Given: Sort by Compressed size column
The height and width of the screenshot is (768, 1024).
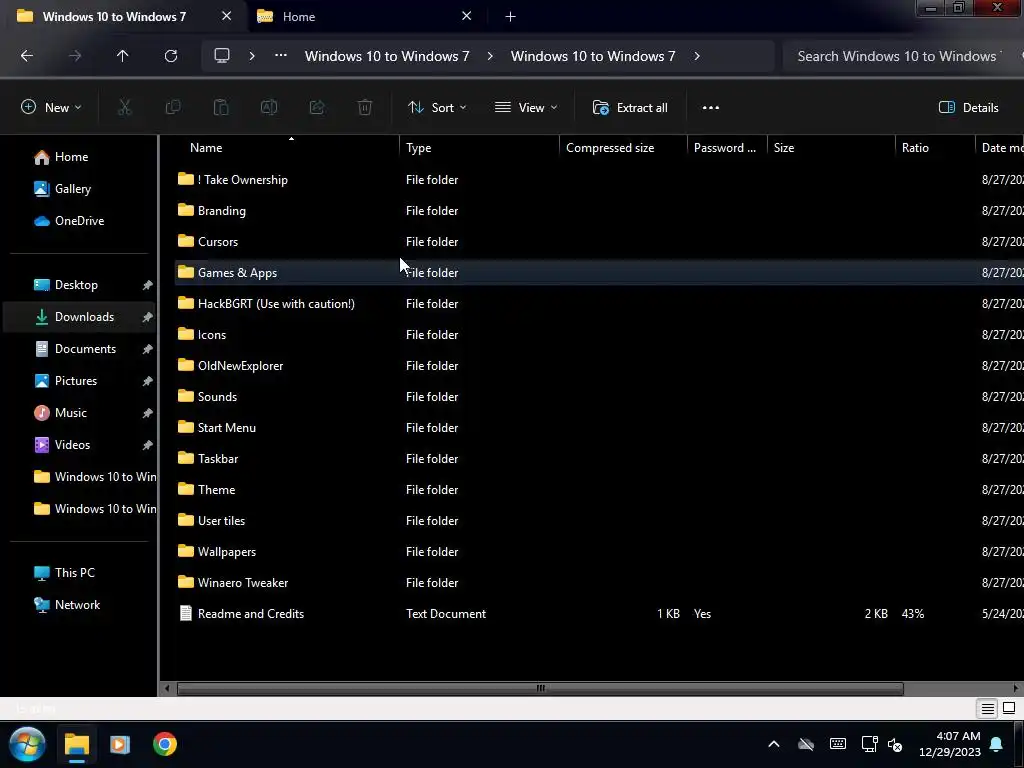Looking at the screenshot, I should pos(623,148).
